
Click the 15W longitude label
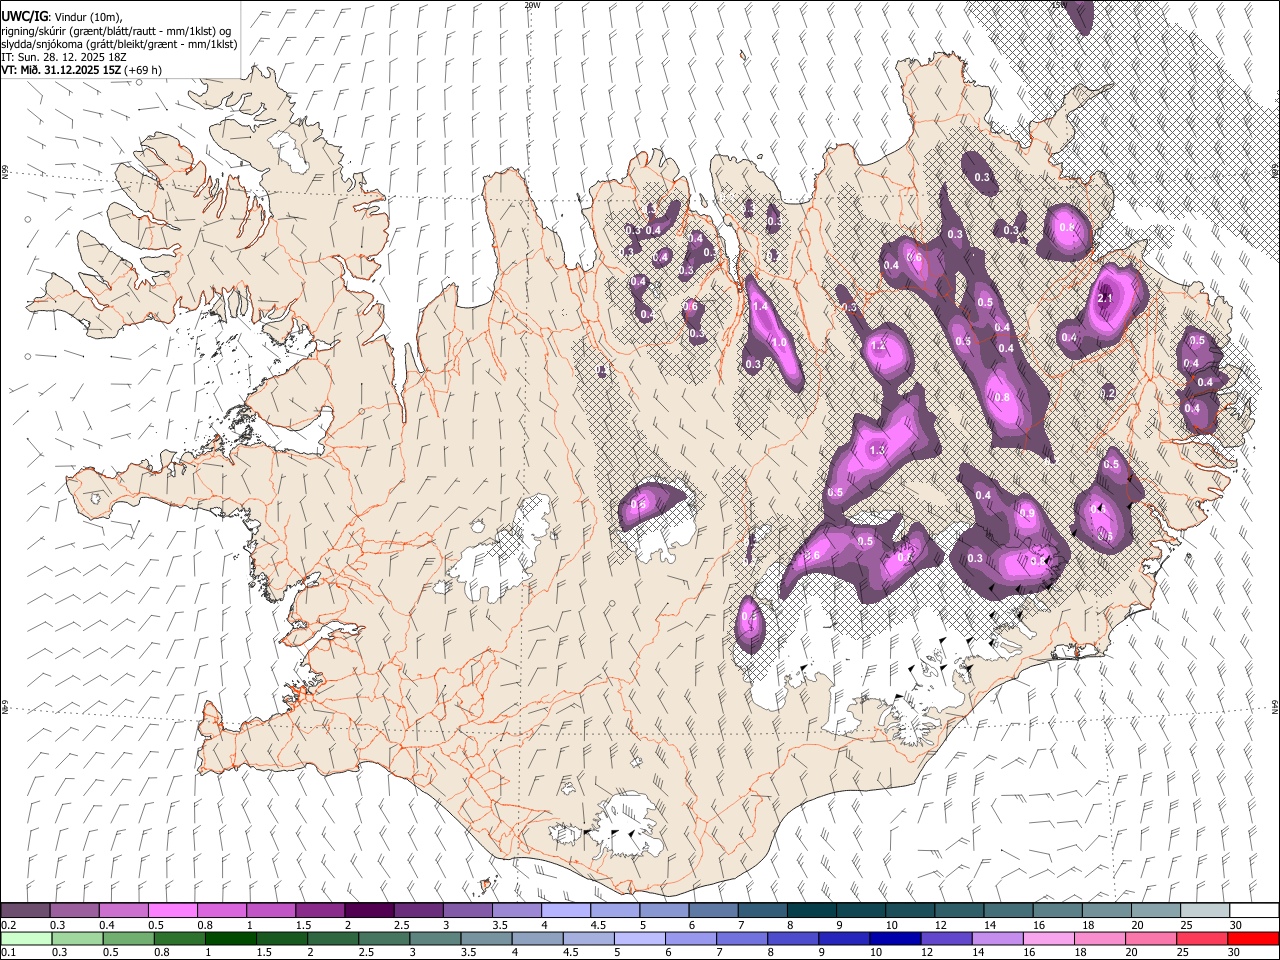pyautogui.click(x=1059, y=5)
